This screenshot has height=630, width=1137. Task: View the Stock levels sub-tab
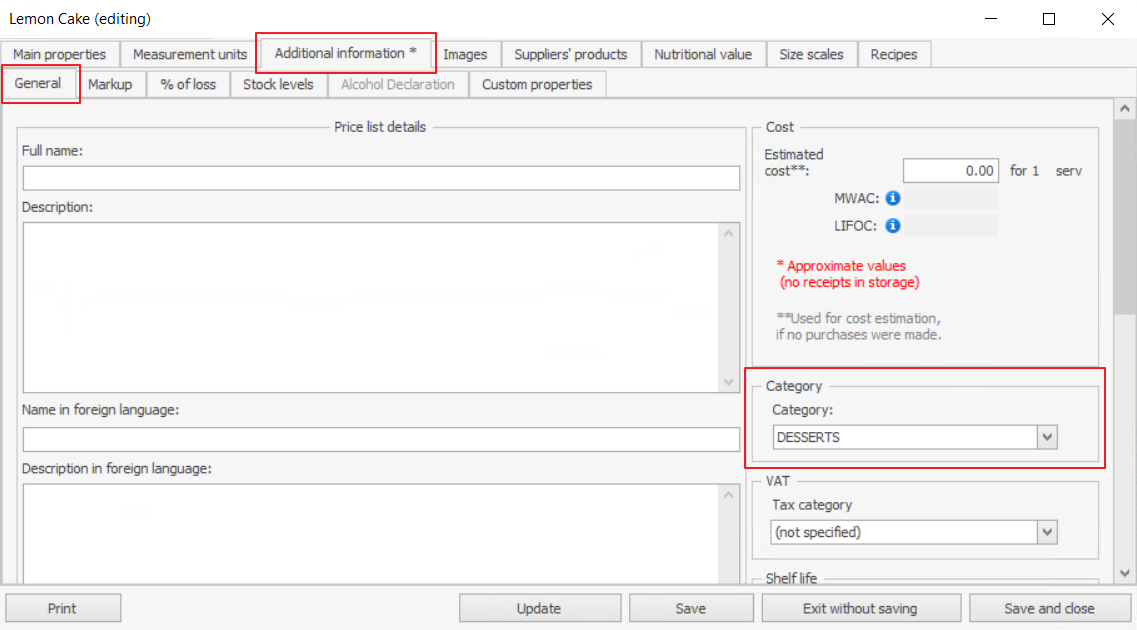278,84
